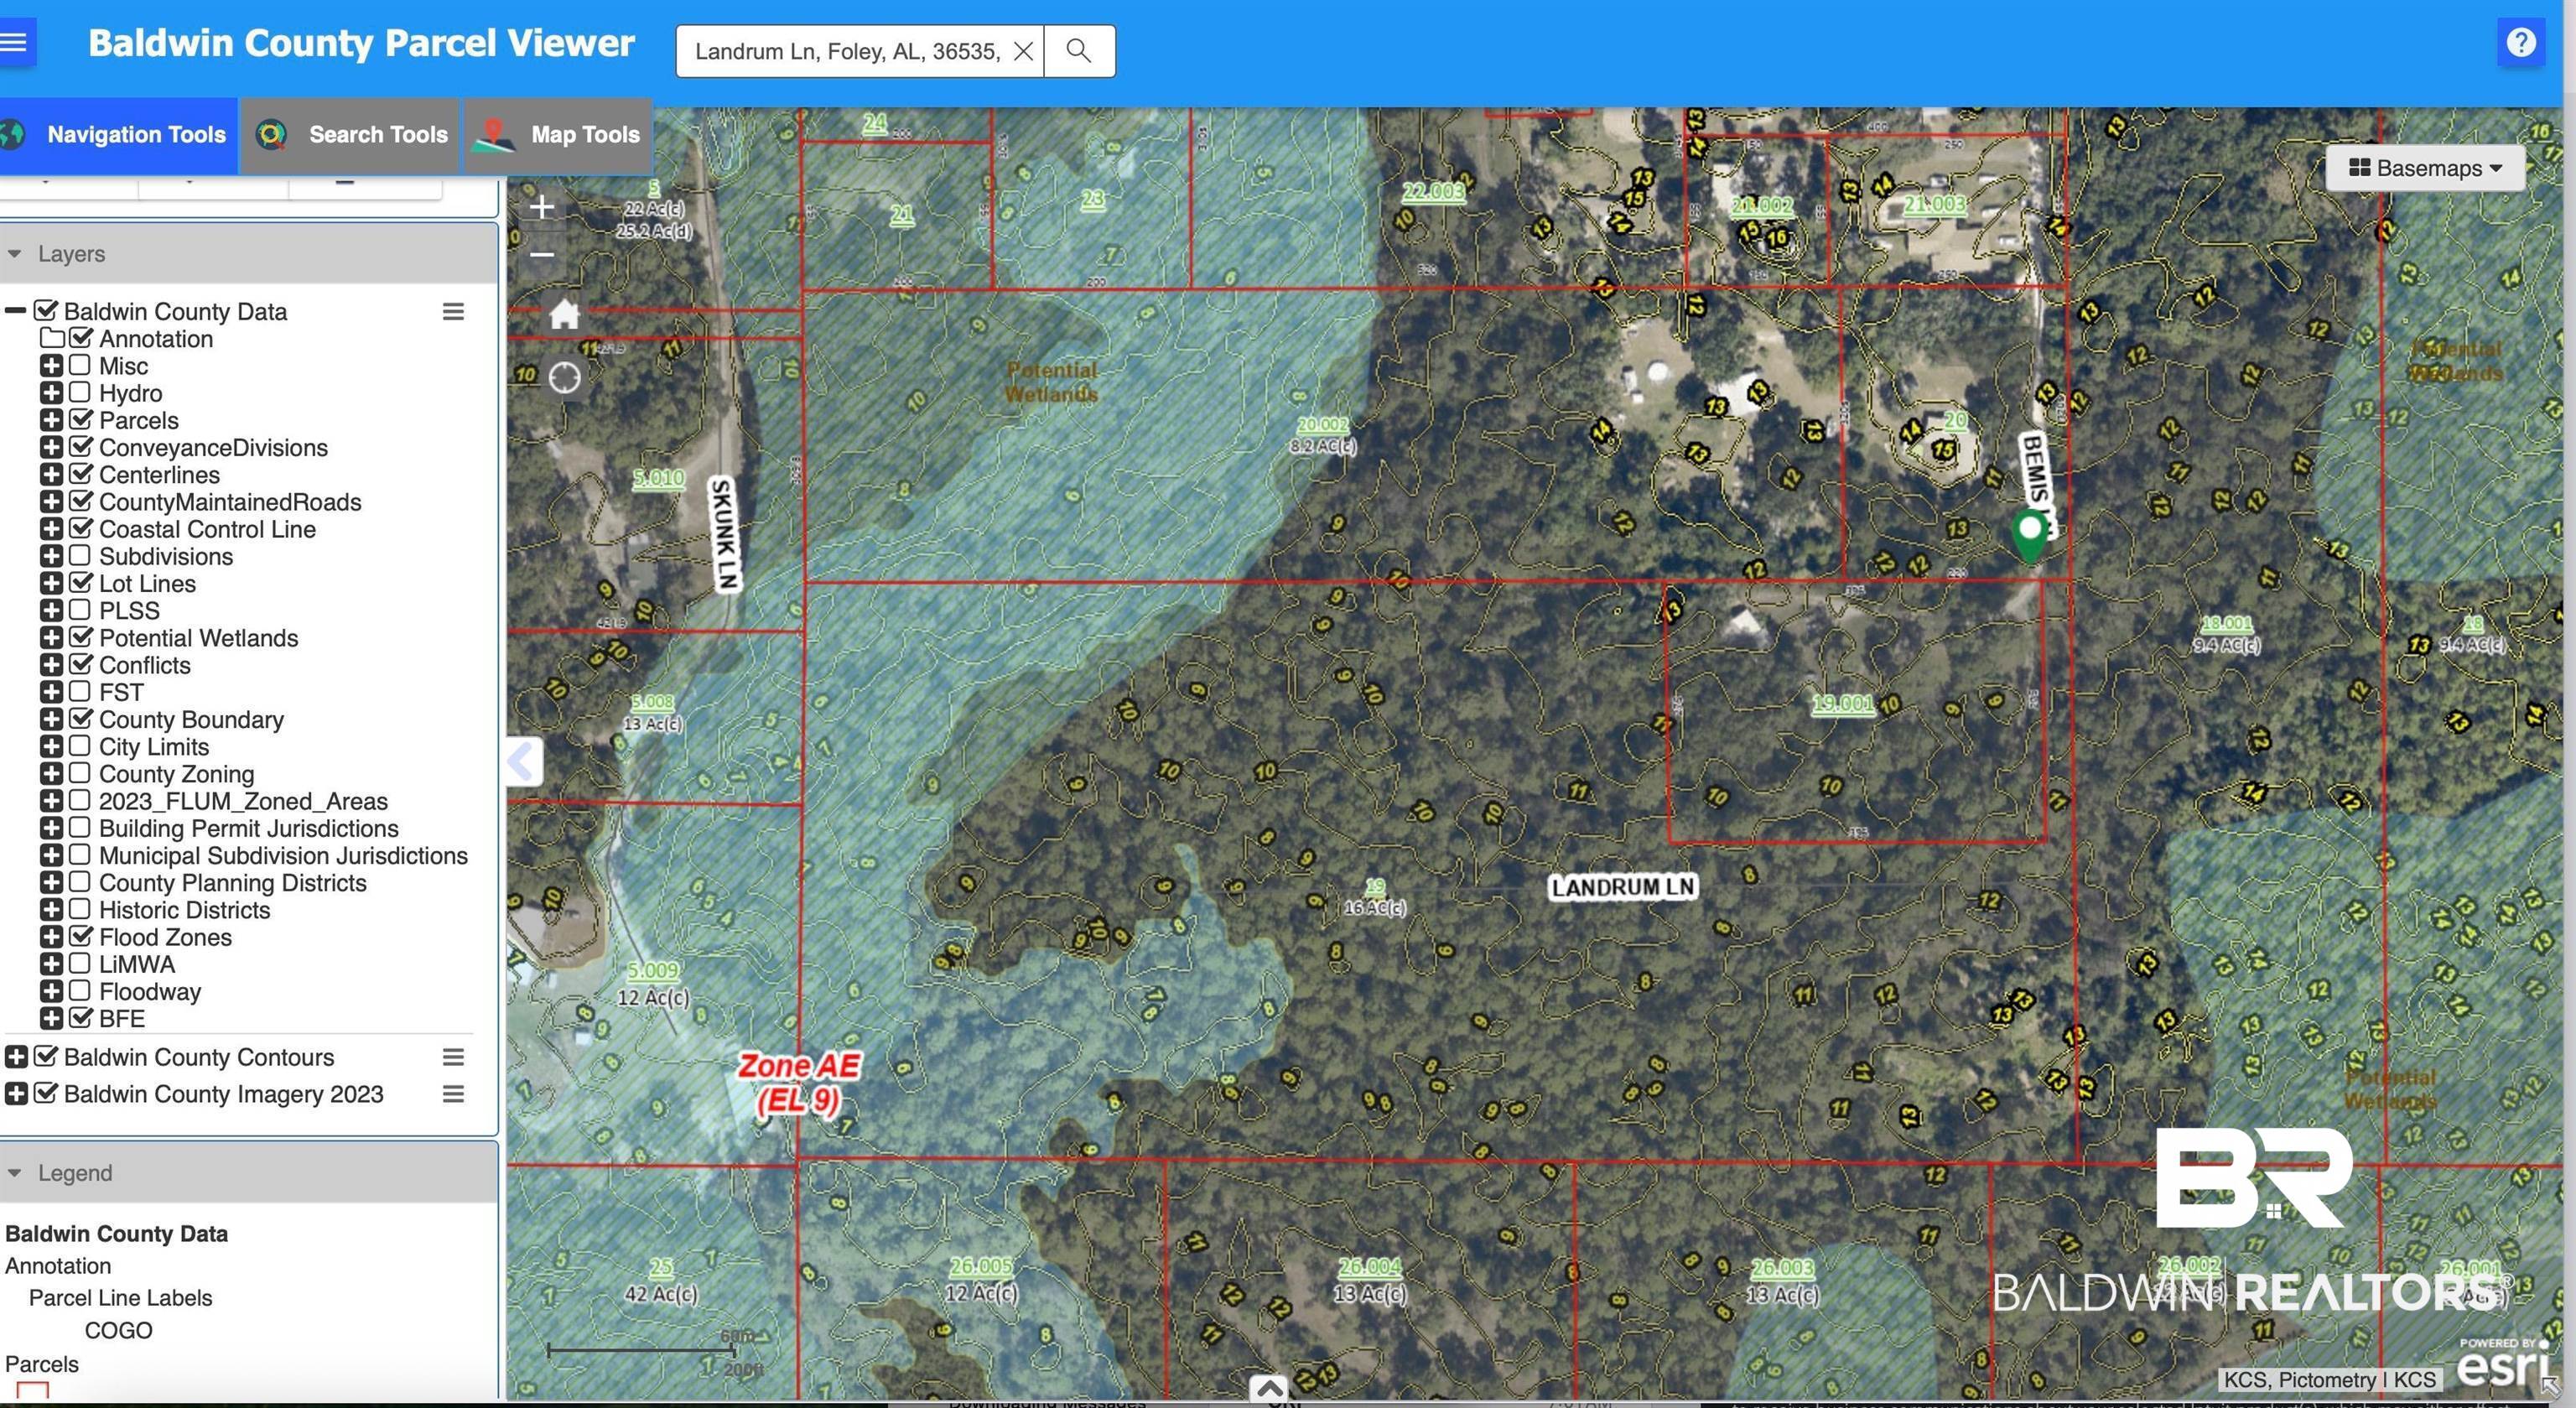Screen dimensions: 2576x1408
Task: Click the Baldwin County Parcel Viewer title
Action: (x=361, y=43)
